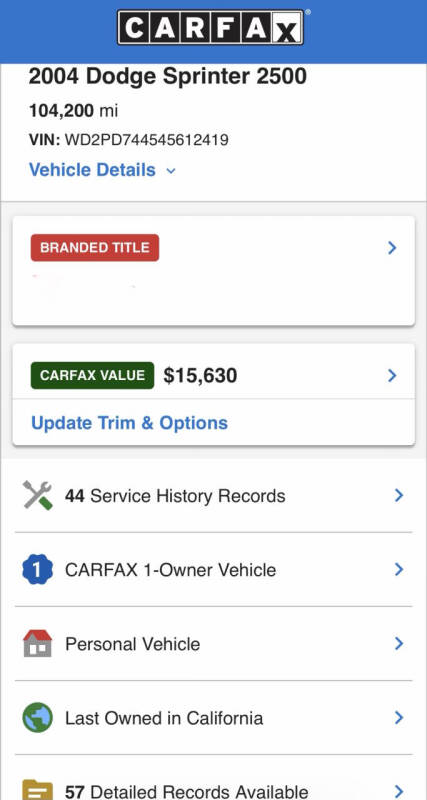
Task: Click Update Trim & Options link
Action: [x=130, y=423]
